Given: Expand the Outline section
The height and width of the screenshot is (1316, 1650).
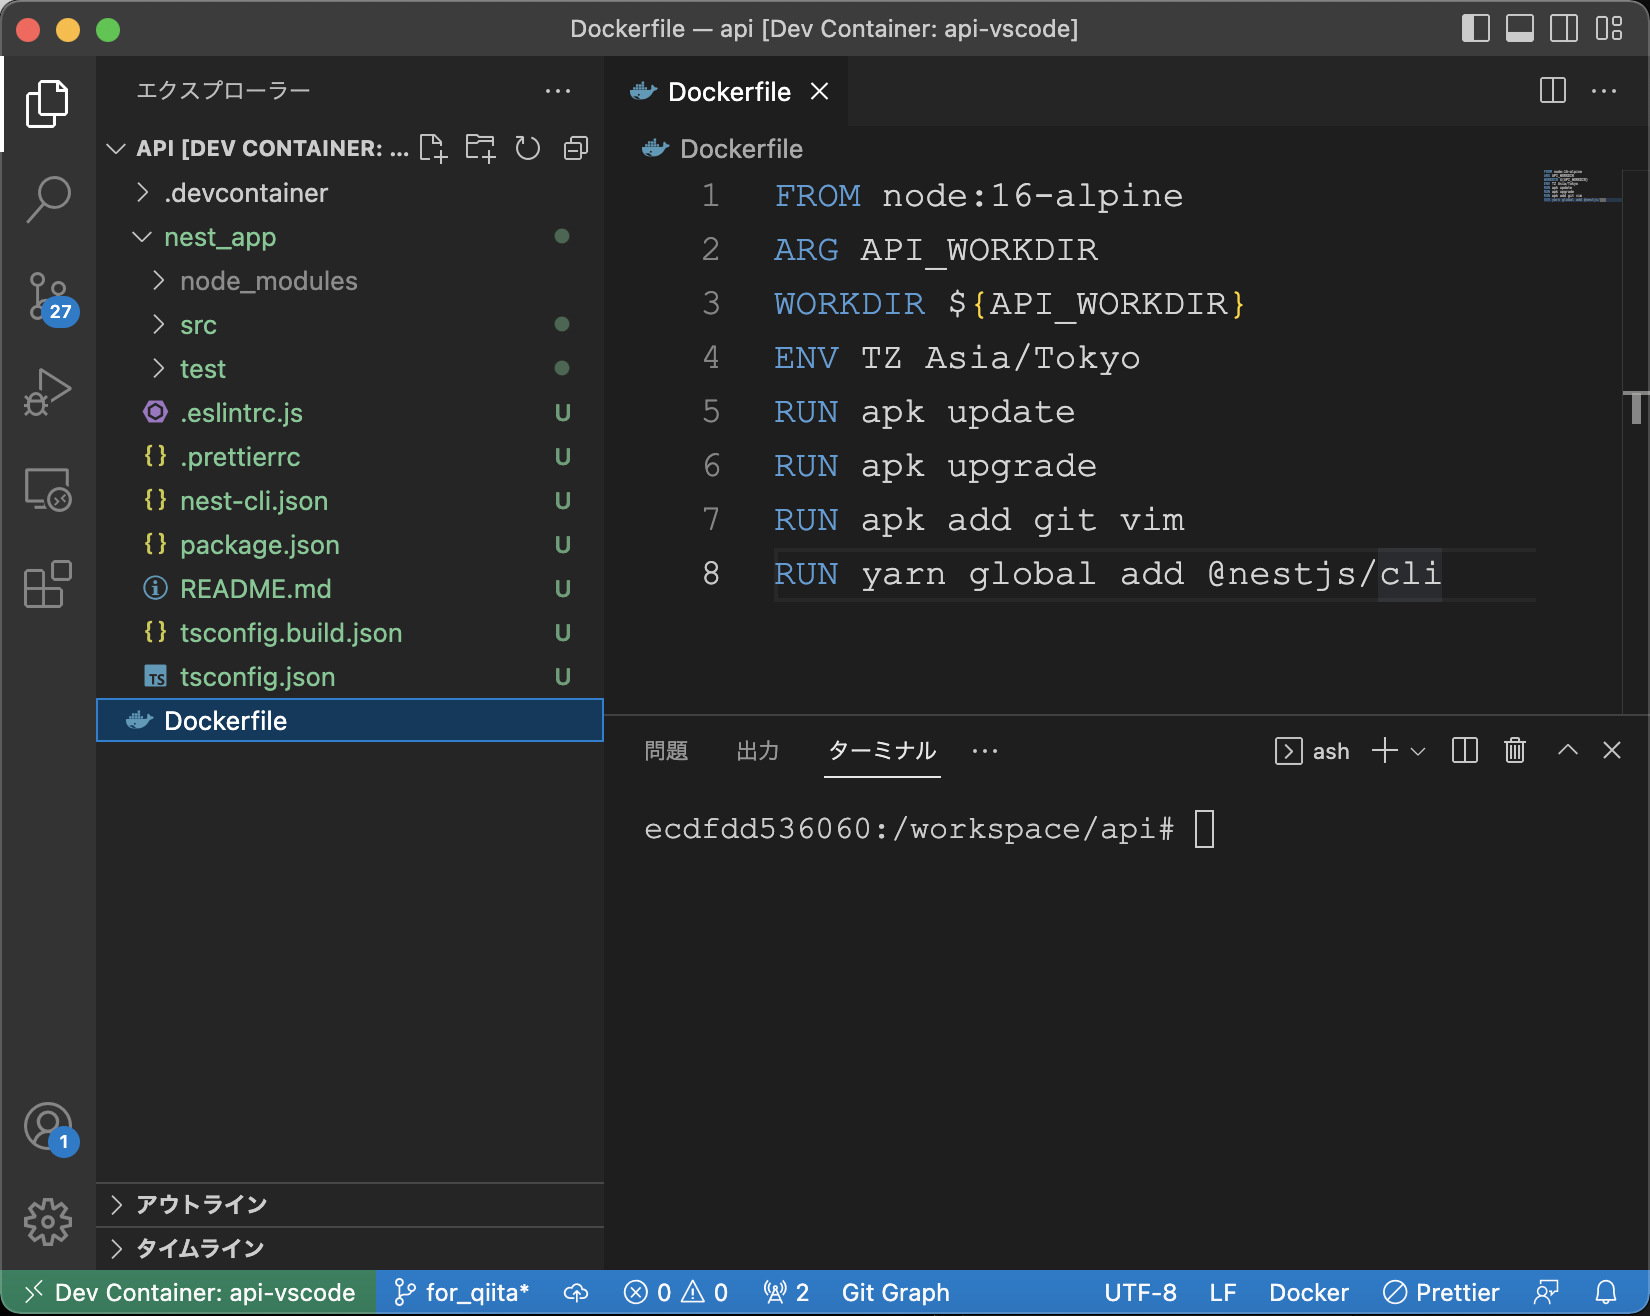Looking at the screenshot, I should tap(350, 1205).
